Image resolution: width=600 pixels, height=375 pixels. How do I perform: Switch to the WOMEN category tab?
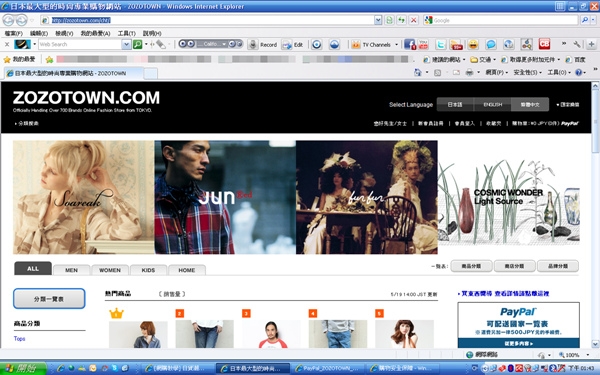click(x=110, y=270)
